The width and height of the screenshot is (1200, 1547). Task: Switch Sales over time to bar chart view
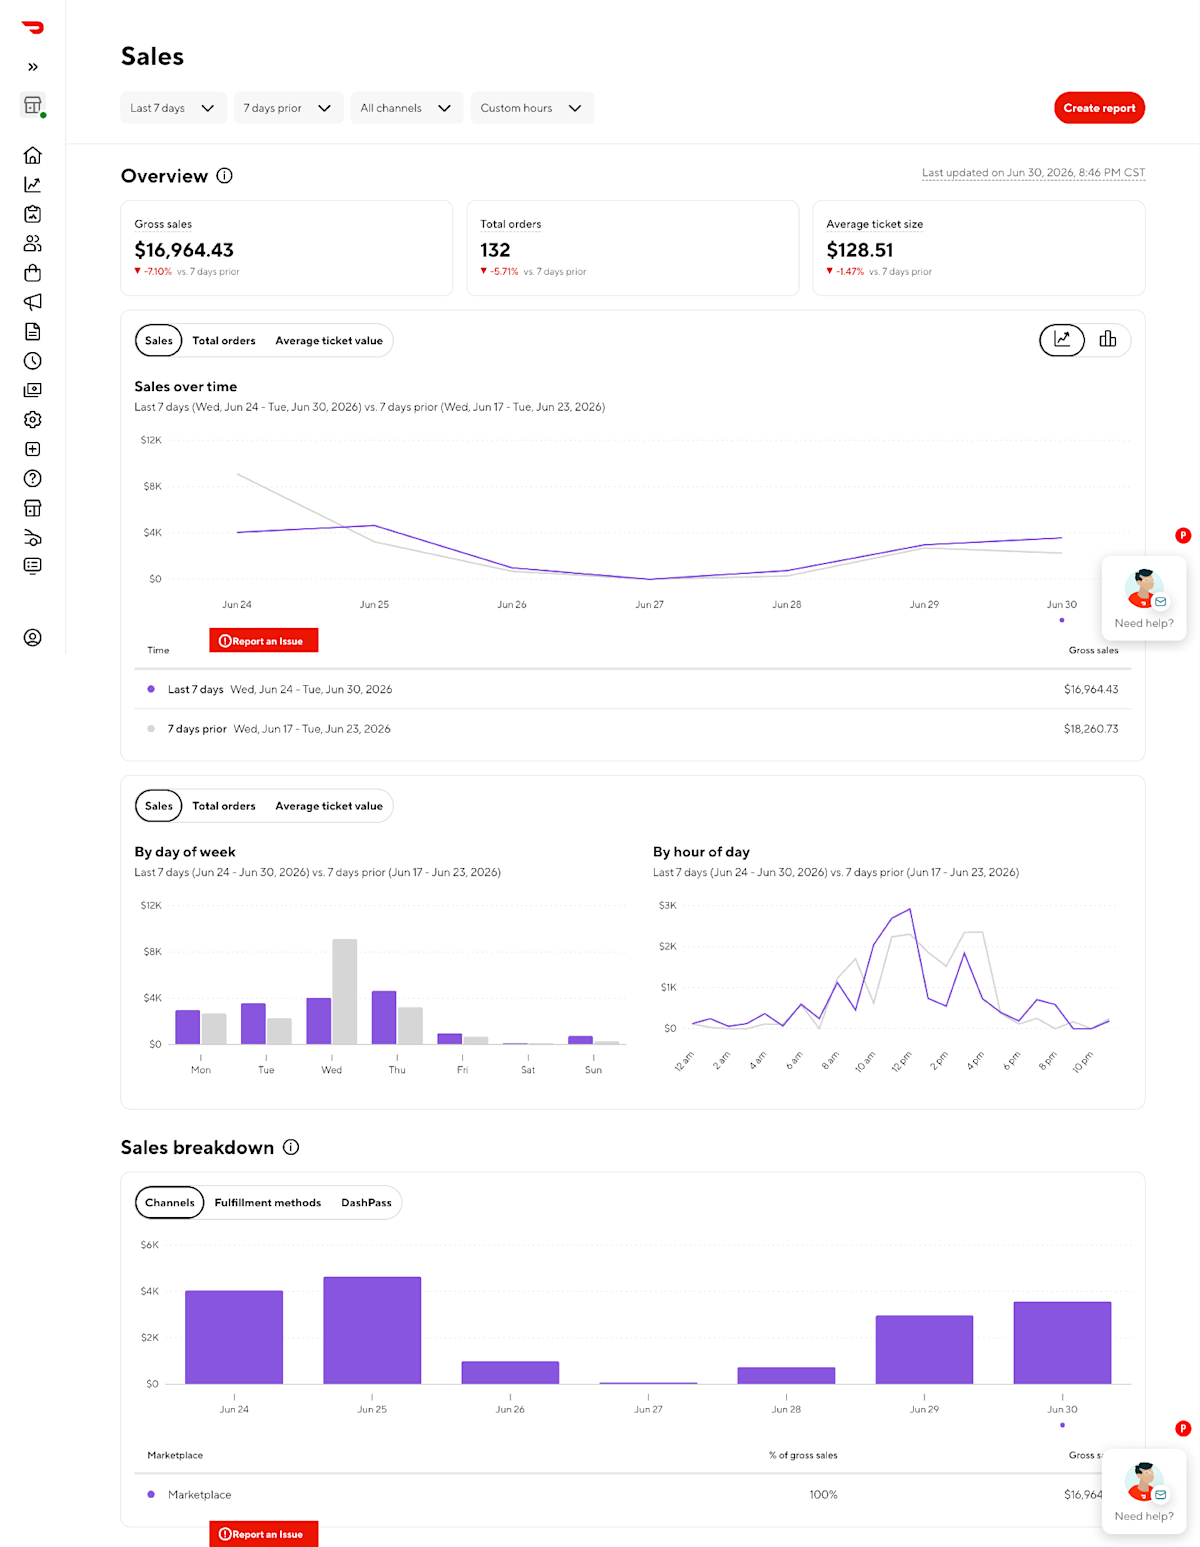tap(1108, 340)
